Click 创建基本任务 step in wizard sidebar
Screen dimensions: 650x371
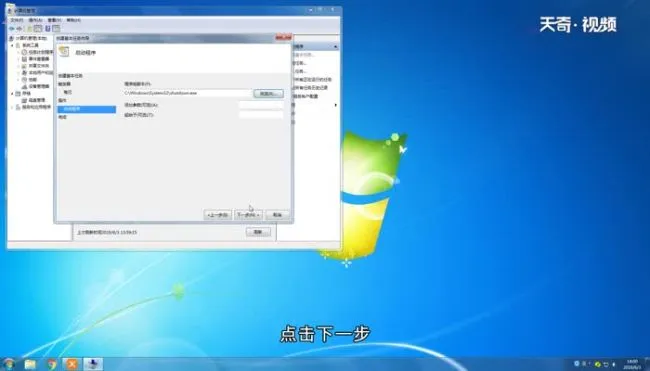click(x=70, y=76)
